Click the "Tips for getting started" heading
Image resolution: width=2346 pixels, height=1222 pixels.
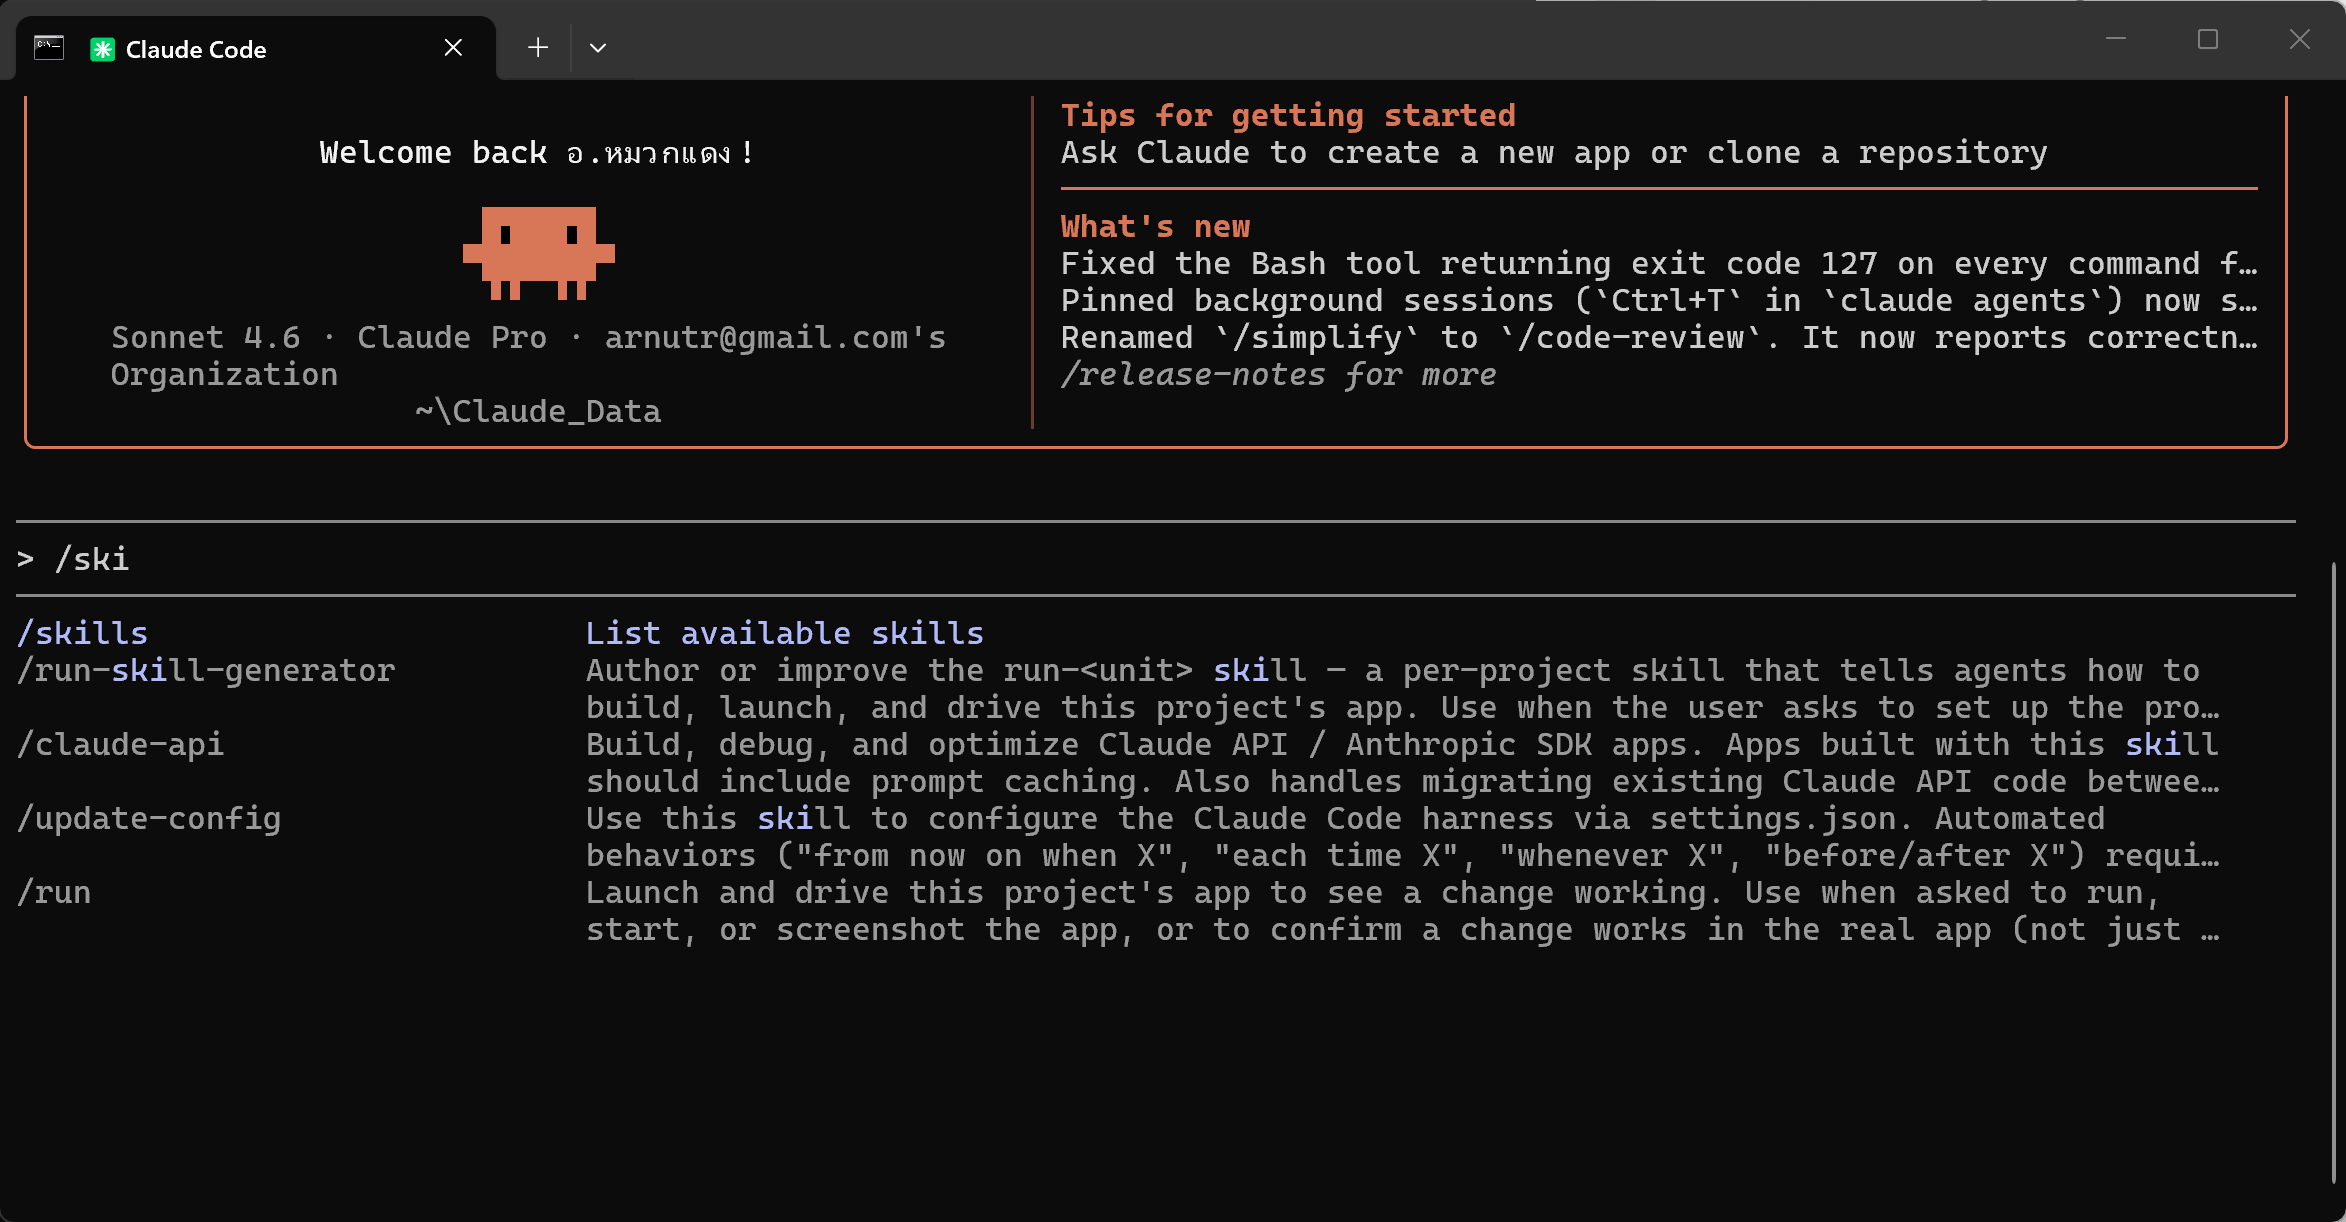point(1288,115)
